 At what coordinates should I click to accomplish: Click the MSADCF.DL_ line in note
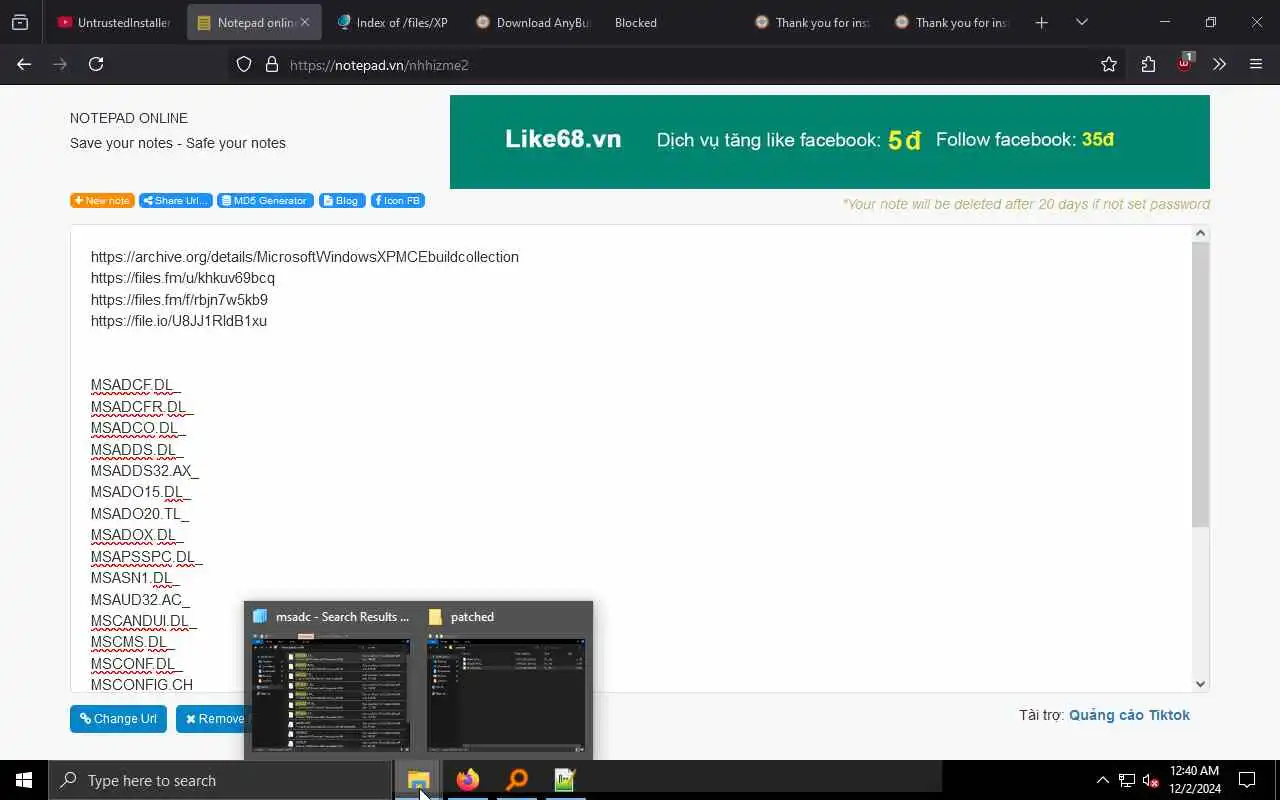pos(136,385)
